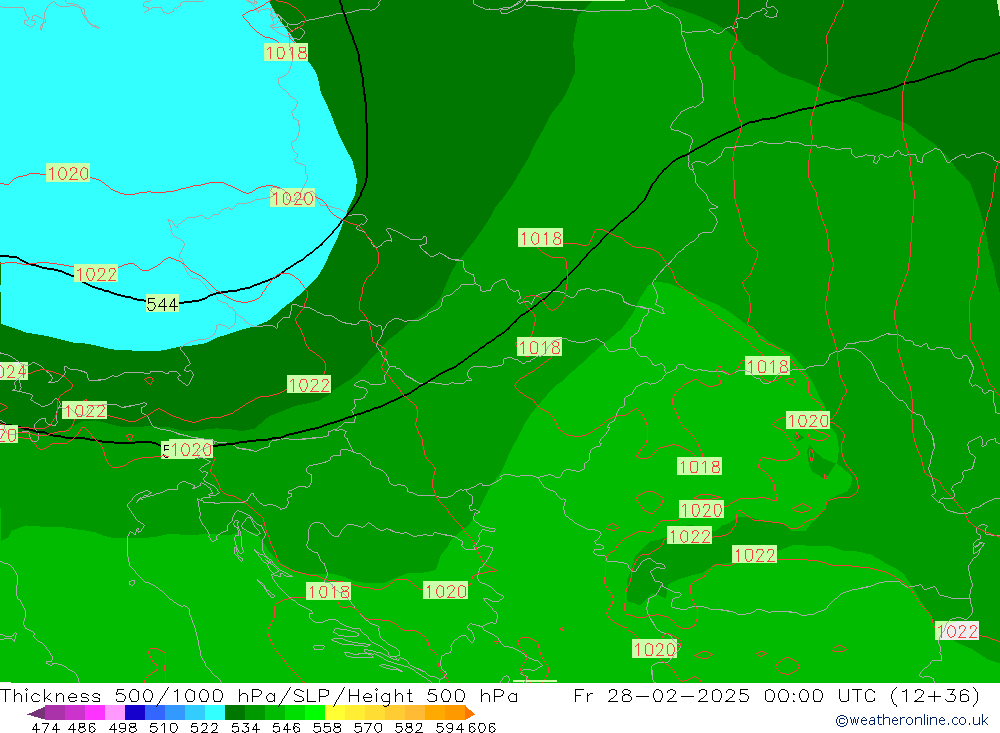Click the 474 value in thickness legend

pyautogui.click(x=46, y=727)
